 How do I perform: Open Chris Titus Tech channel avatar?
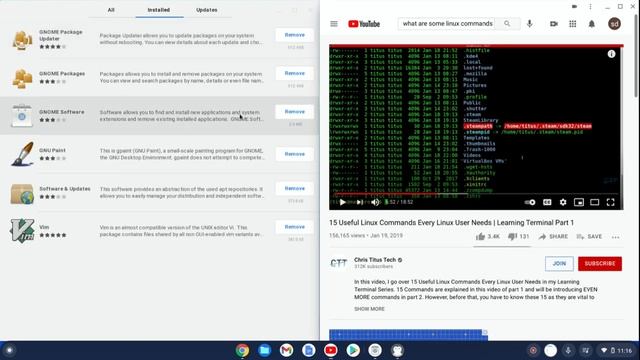[x=338, y=263]
